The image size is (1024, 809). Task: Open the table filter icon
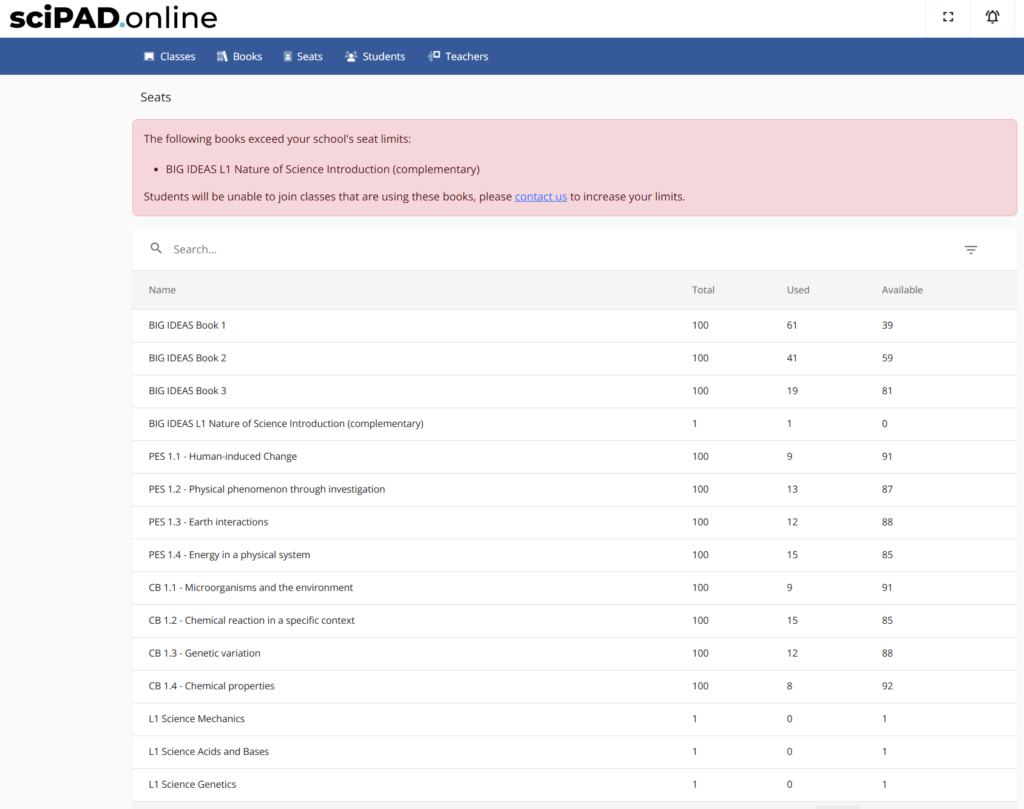click(x=970, y=250)
